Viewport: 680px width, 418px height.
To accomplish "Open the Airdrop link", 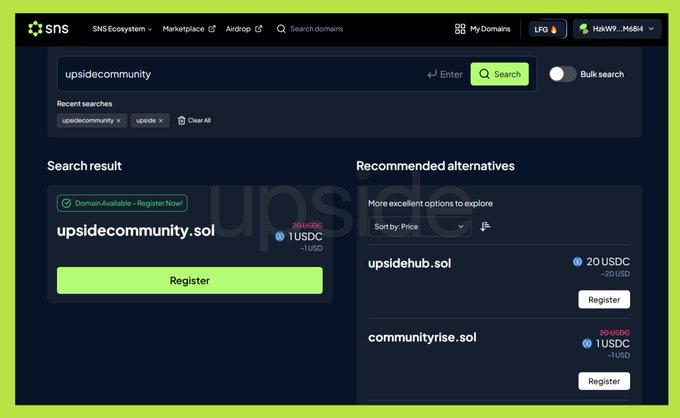I will click(244, 29).
